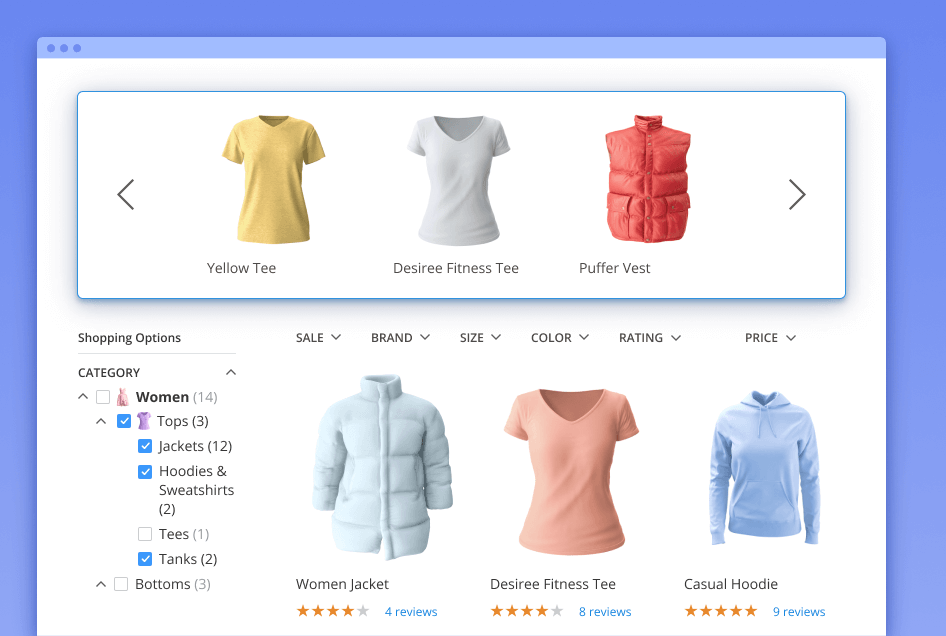Click the right carousel arrow
The width and height of the screenshot is (946, 636).
pos(797,194)
